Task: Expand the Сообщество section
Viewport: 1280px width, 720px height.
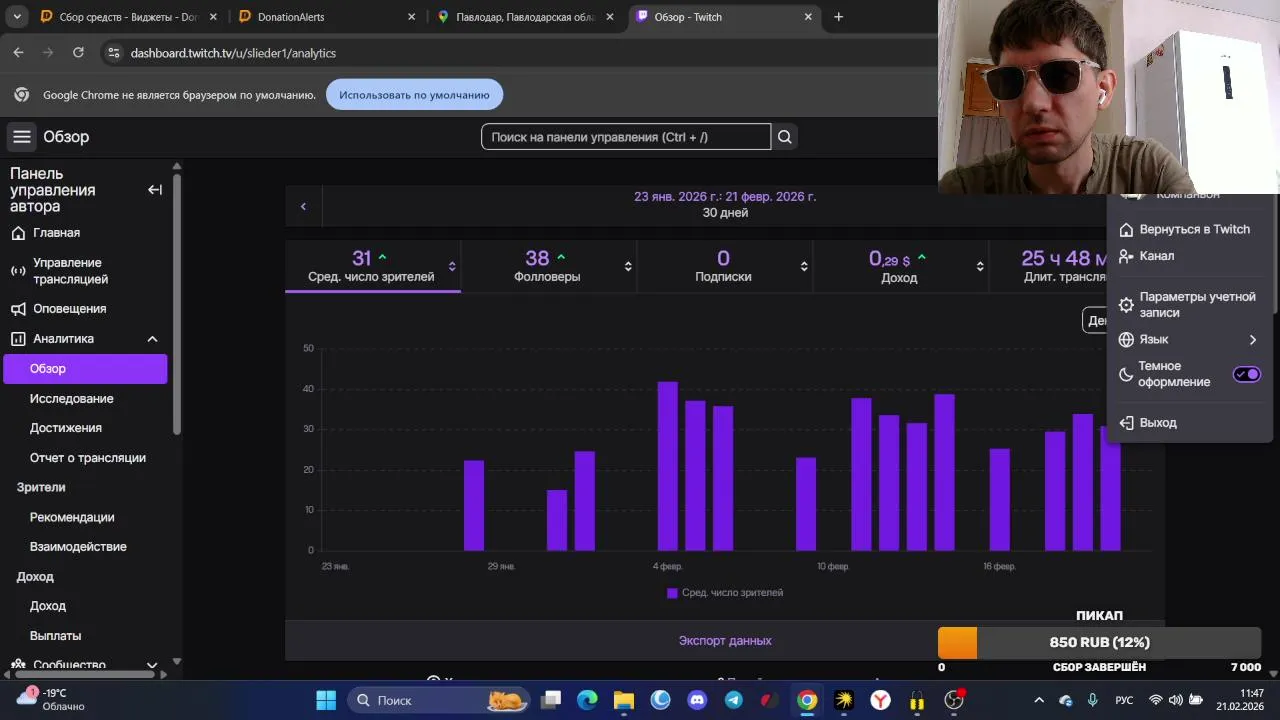Action: pyautogui.click(x=152, y=665)
